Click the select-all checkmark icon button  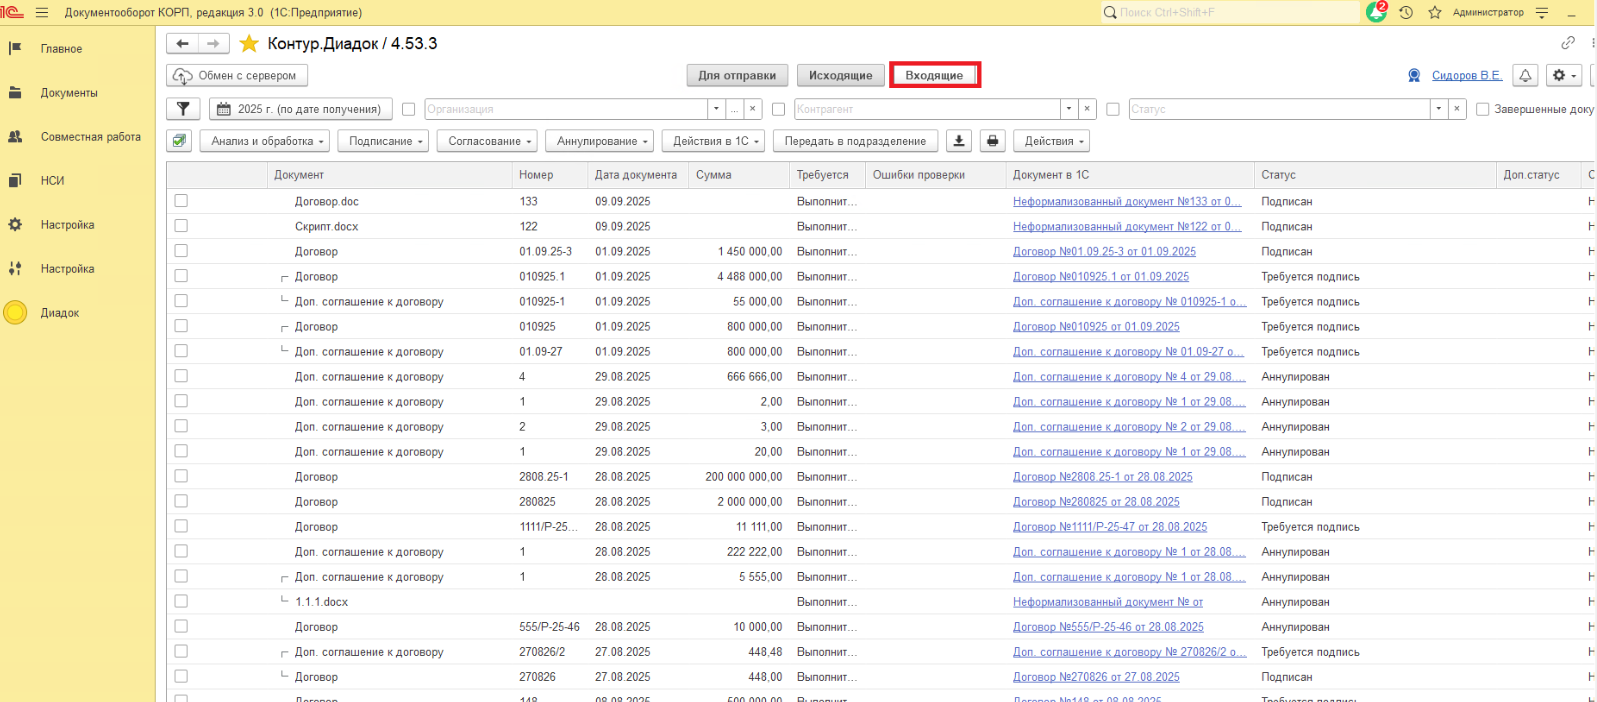tap(179, 141)
